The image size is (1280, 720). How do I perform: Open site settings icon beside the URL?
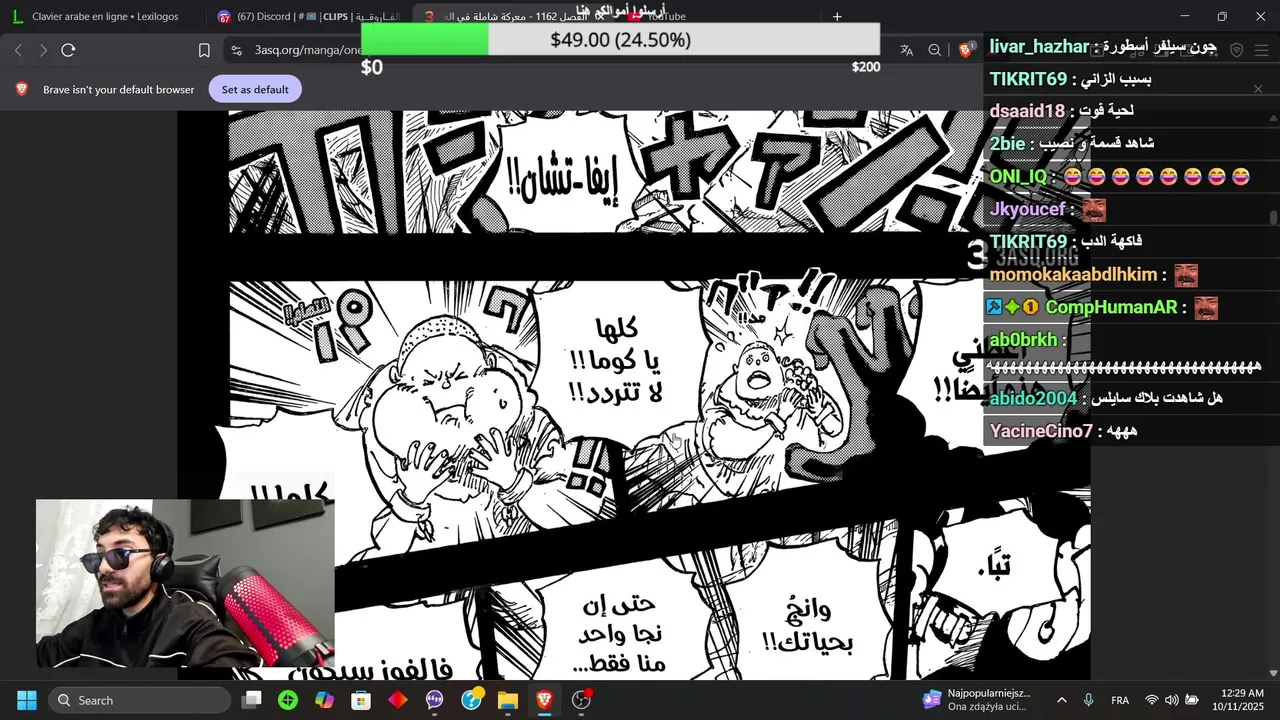[236, 50]
